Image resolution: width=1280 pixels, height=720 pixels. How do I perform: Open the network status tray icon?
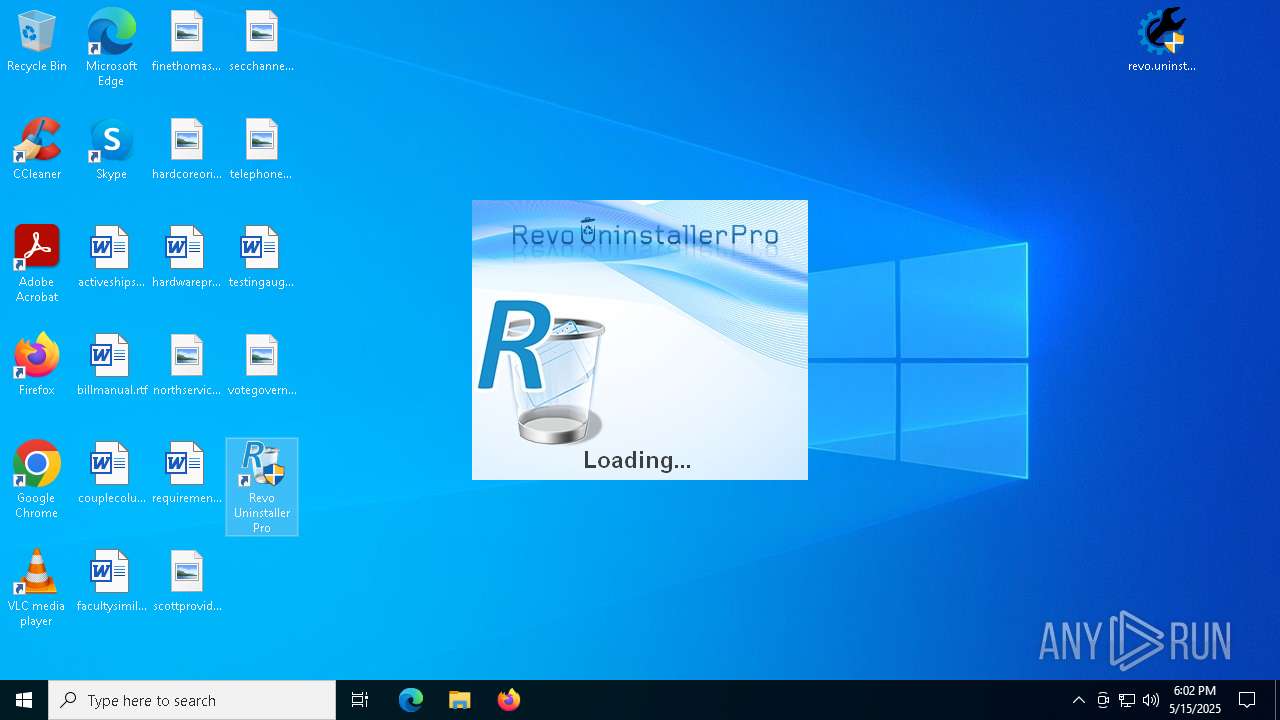[1127, 700]
